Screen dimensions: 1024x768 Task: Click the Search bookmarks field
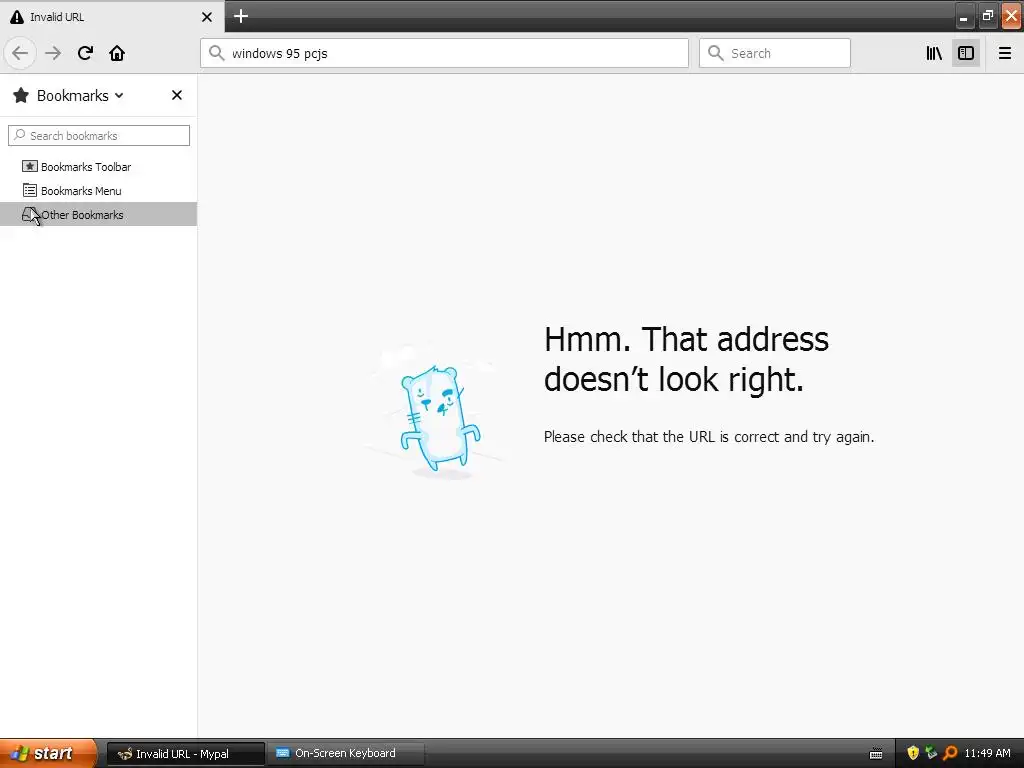pos(99,135)
